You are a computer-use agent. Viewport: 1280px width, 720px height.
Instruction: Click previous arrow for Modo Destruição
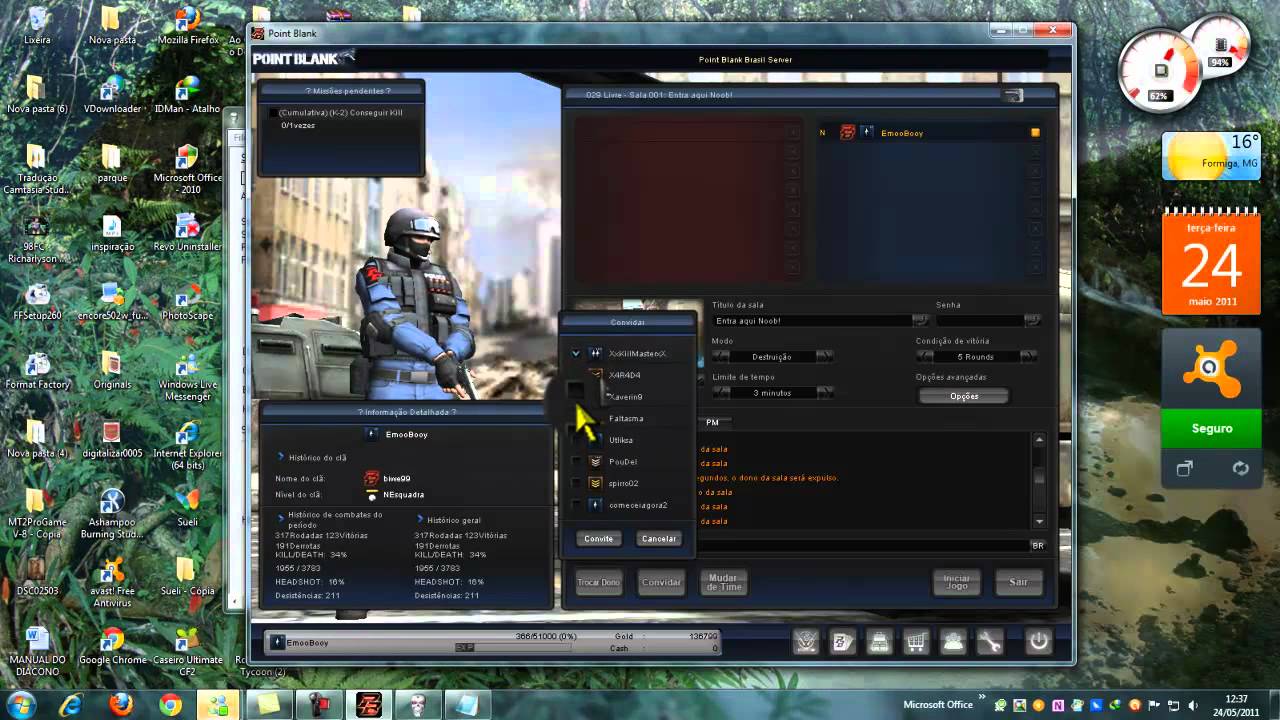(720, 356)
